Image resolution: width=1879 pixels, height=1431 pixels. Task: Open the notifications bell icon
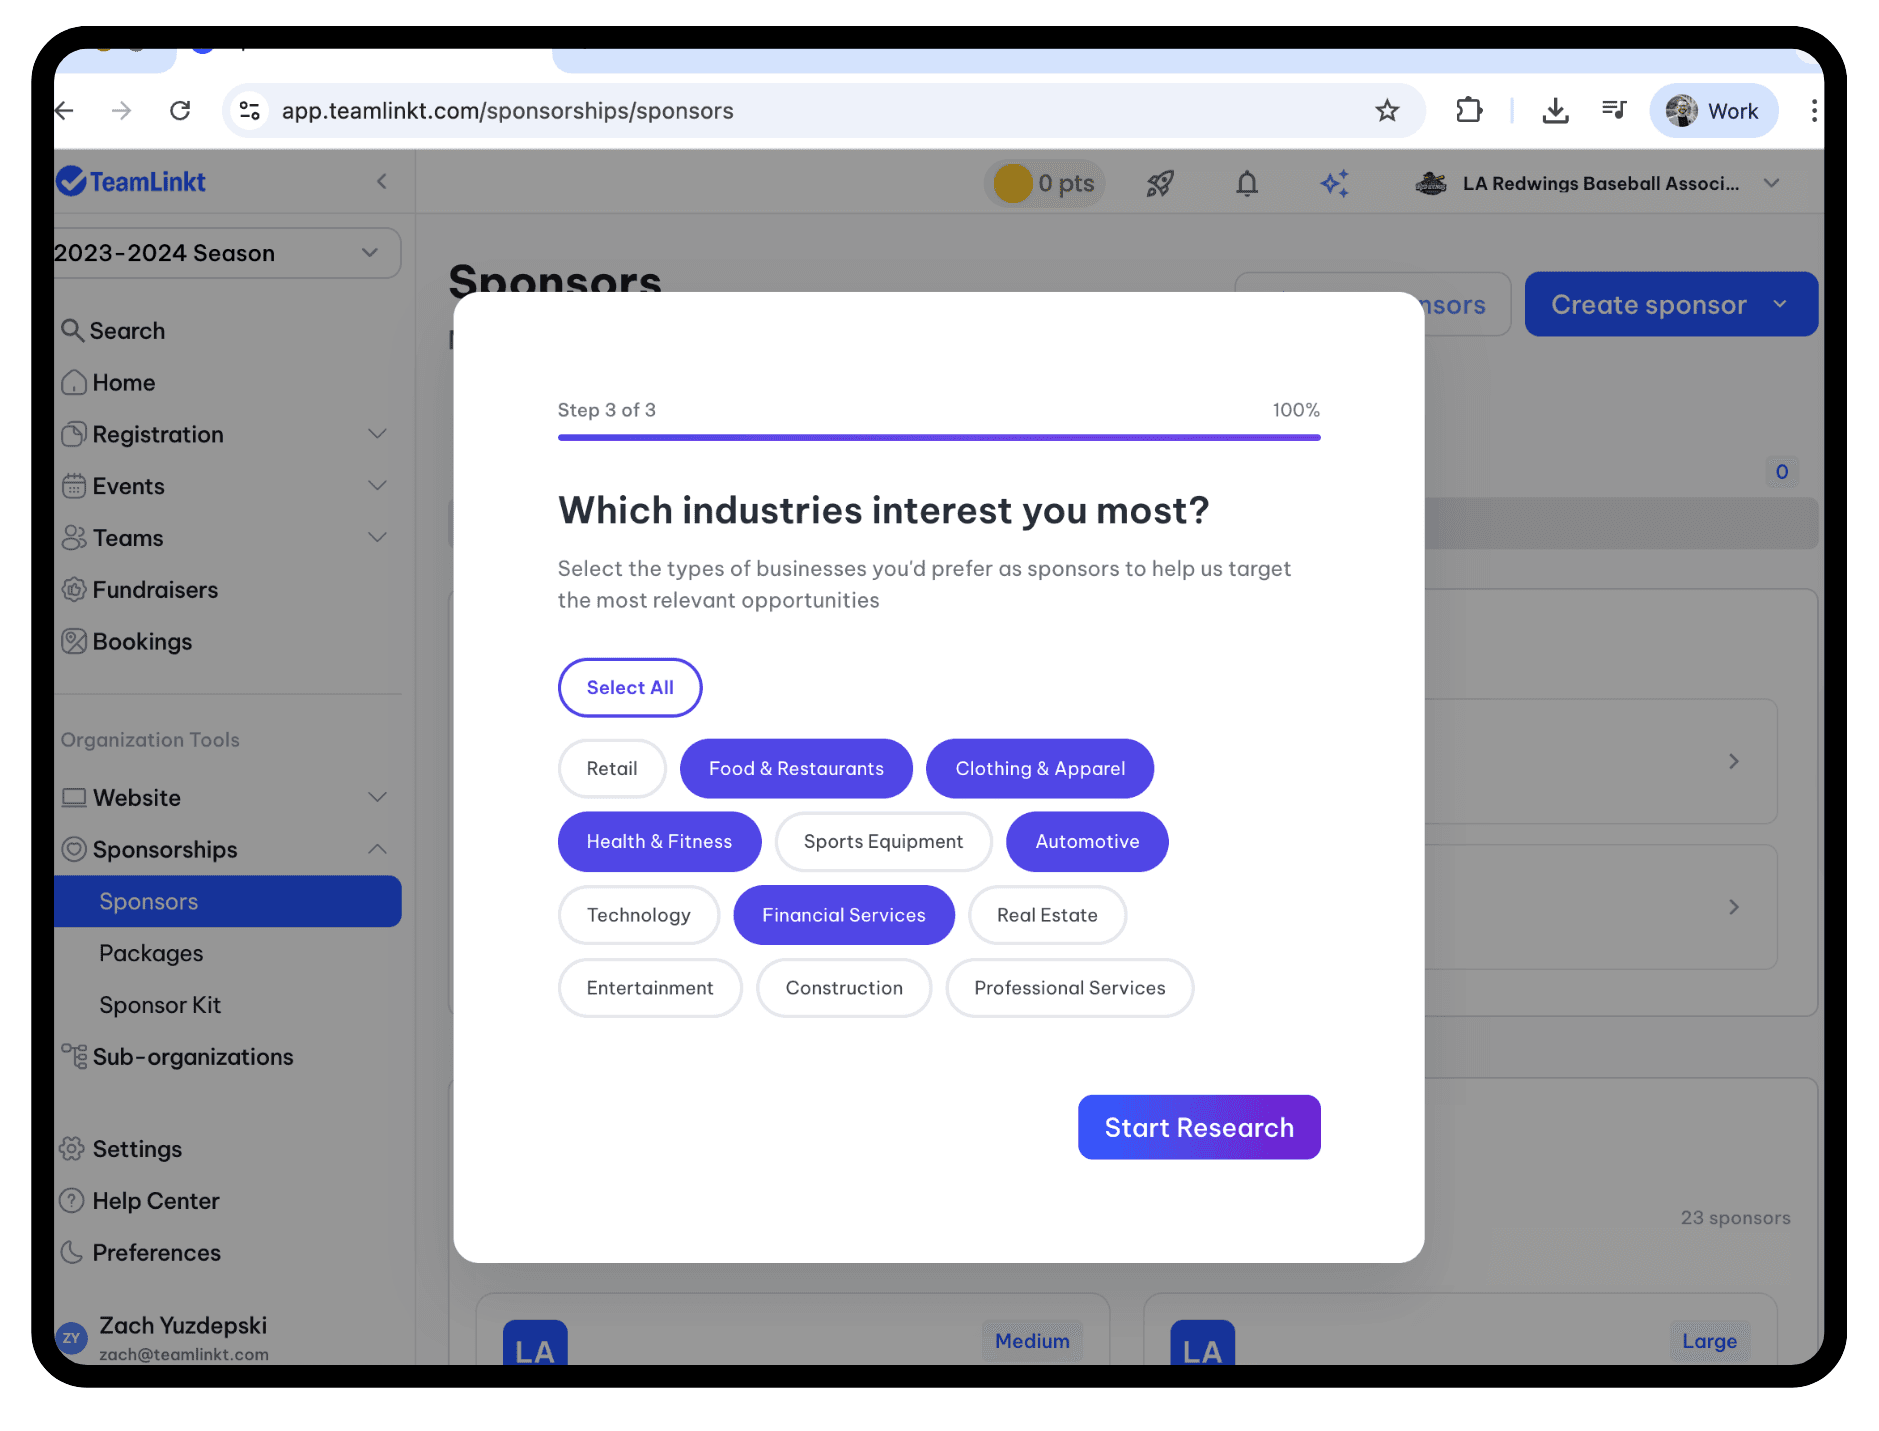coord(1246,183)
